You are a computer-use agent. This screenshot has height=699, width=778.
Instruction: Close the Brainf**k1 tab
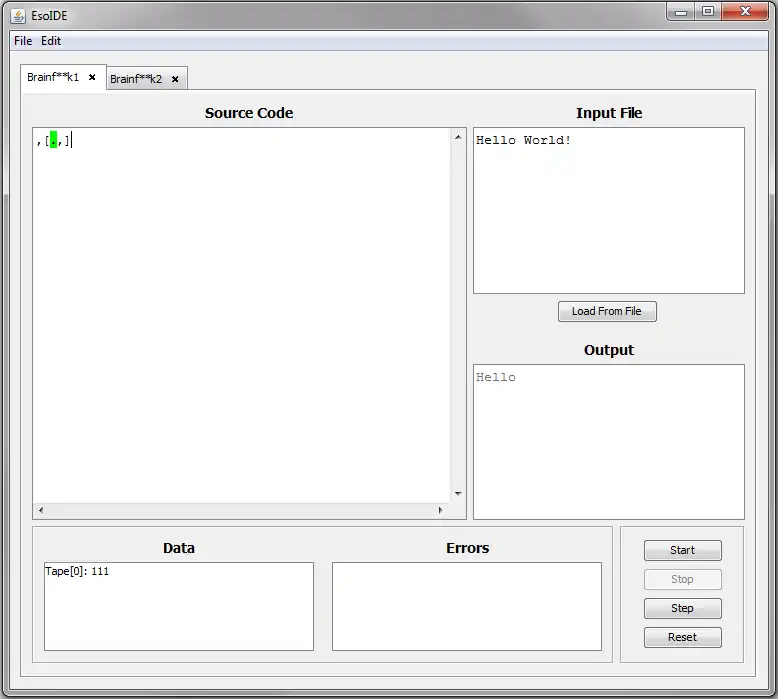92,77
